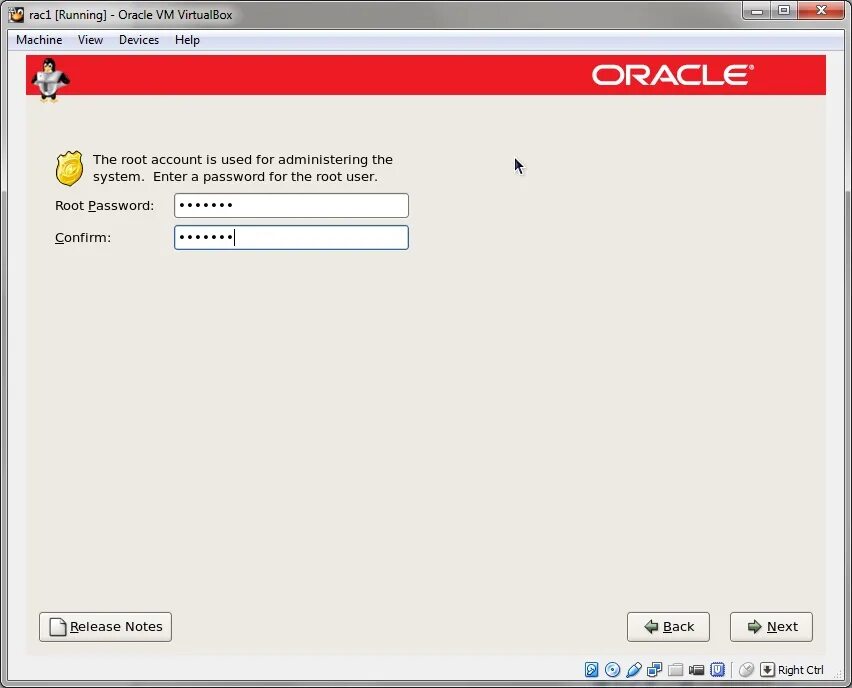
Task: Click the Tux penguin installer logo
Action: (50, 80)
